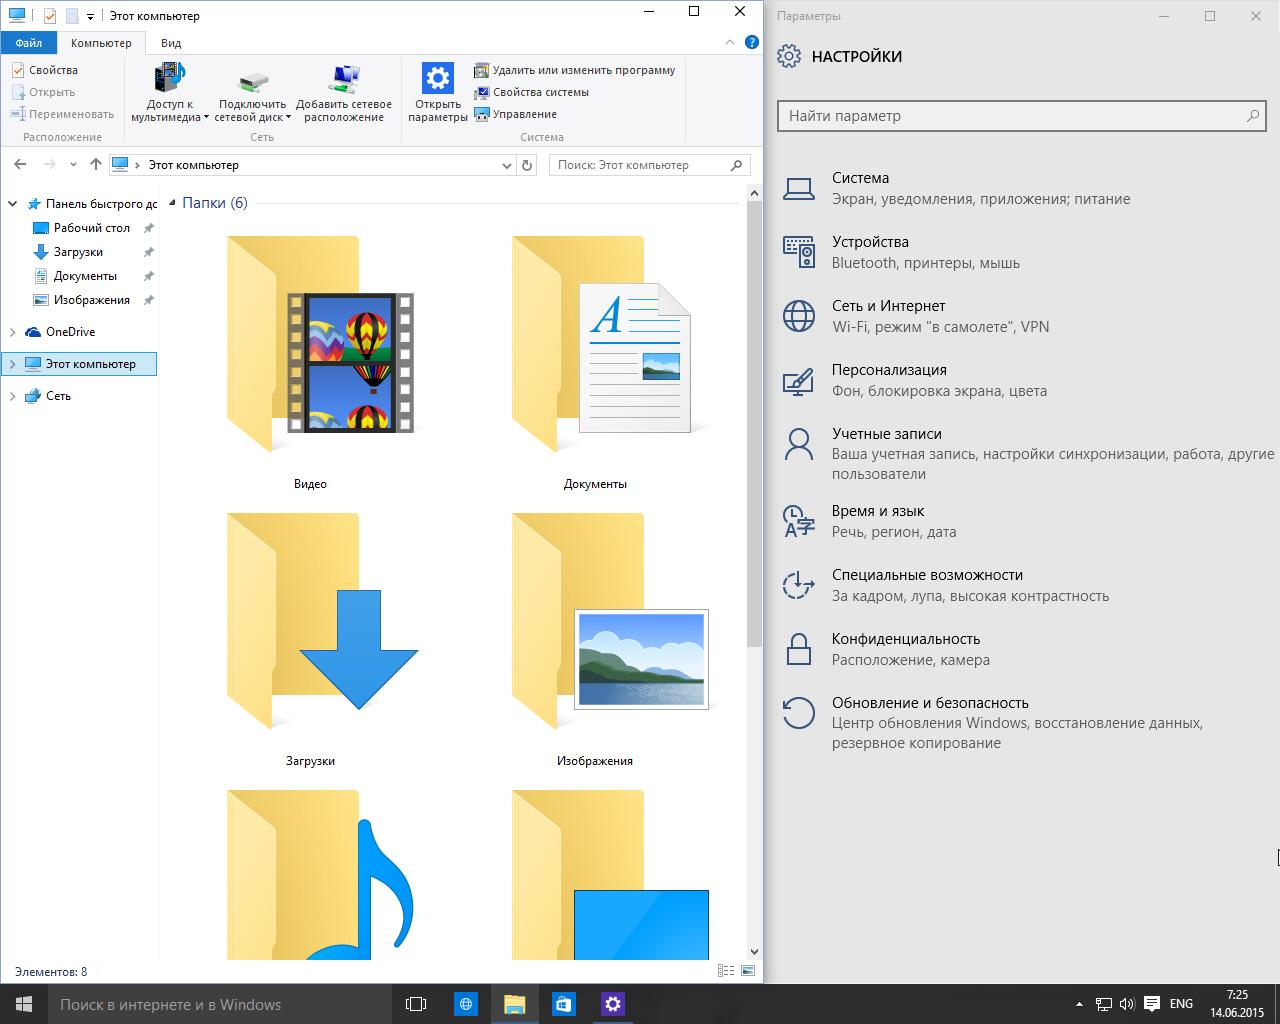Click the Explorer back arrow
This screenshot has width=1280, height=1024.
[x=21, y=165]
